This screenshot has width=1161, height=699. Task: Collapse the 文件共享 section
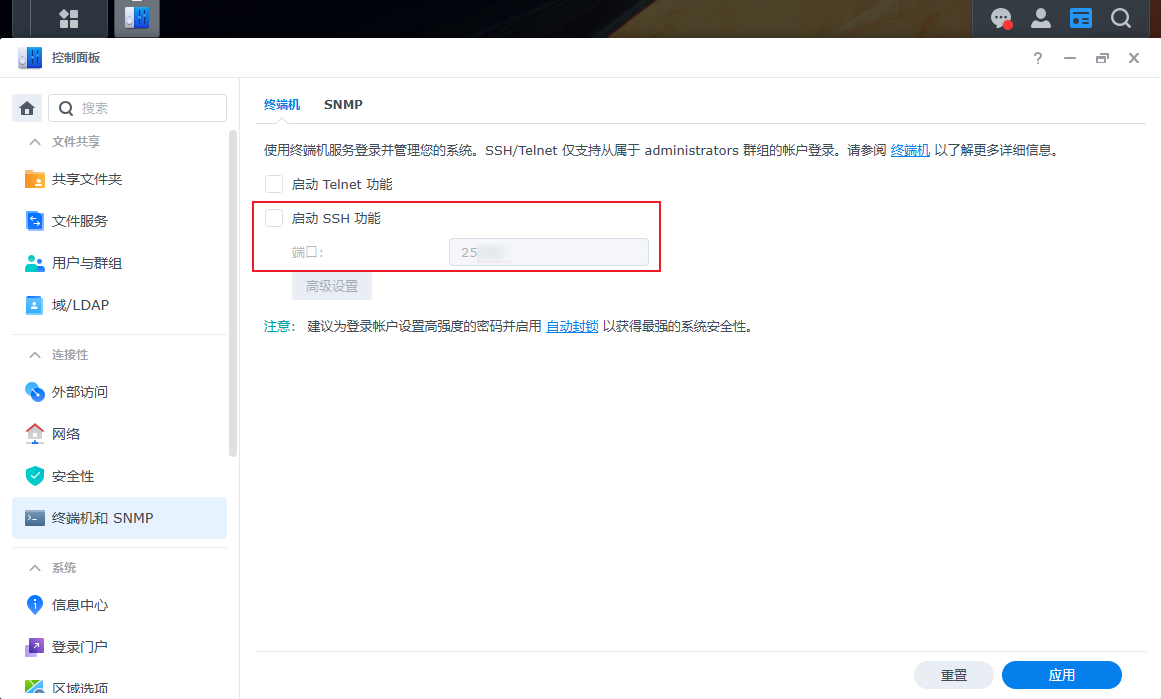(35, 142)
